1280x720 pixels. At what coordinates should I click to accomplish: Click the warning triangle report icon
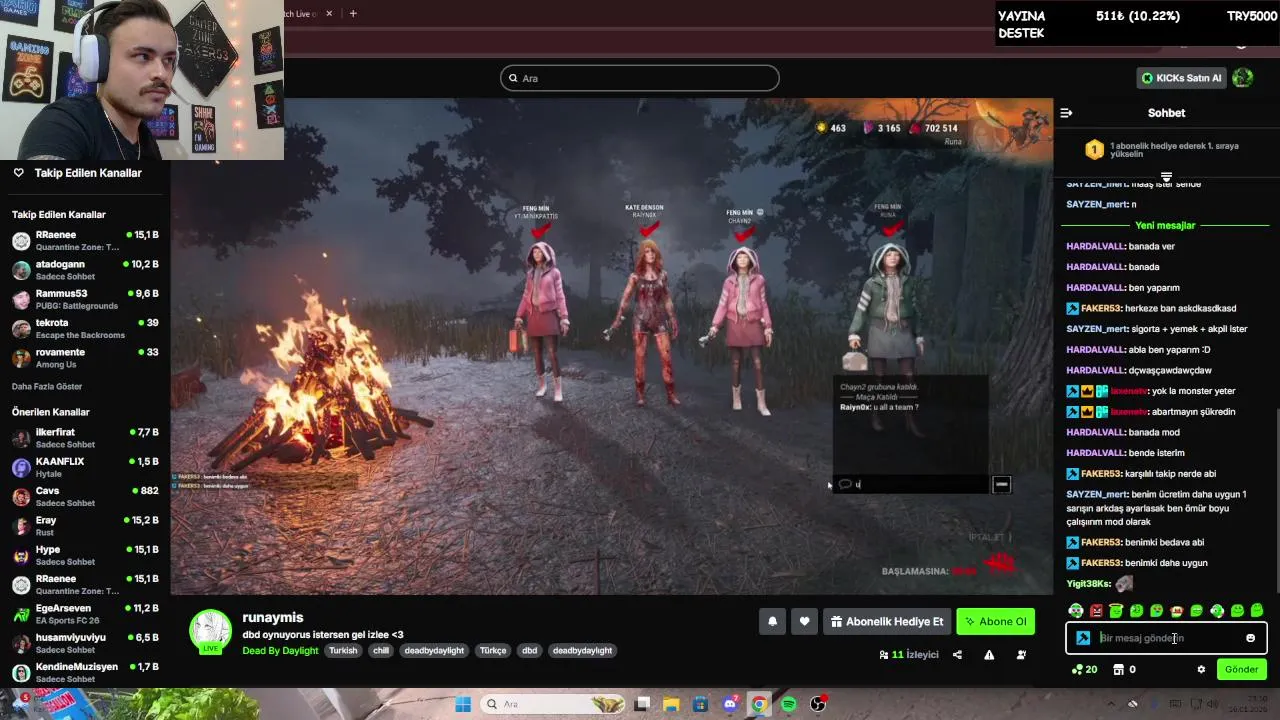[989, 655]
